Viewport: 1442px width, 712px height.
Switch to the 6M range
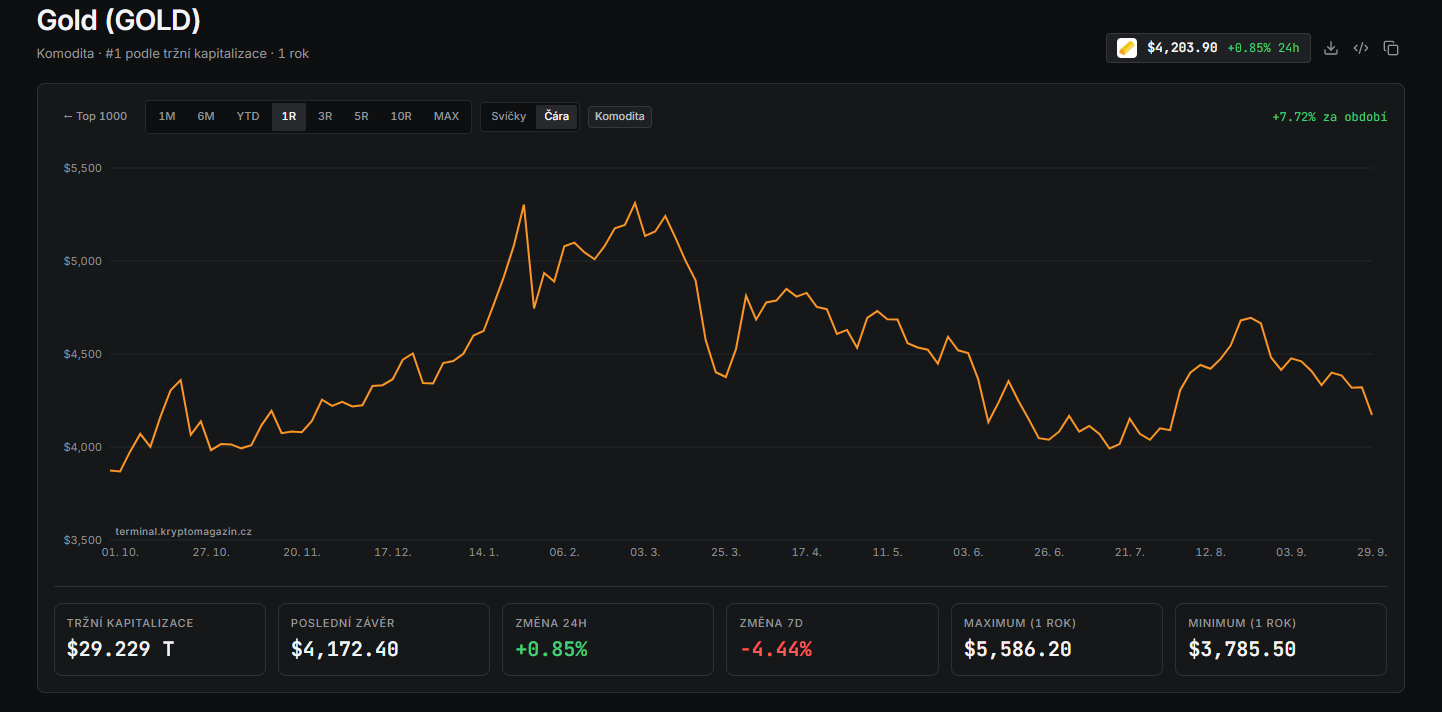[206, 116]
